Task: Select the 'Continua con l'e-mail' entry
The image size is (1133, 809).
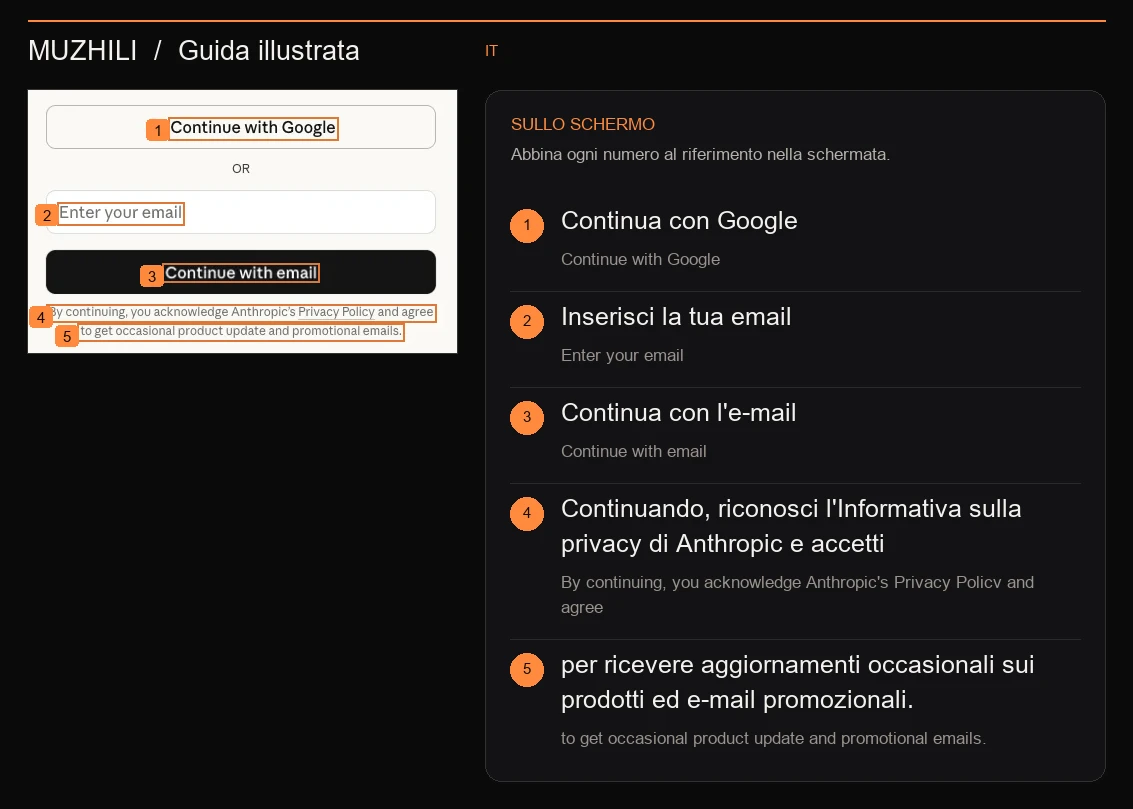Action: 796,432
